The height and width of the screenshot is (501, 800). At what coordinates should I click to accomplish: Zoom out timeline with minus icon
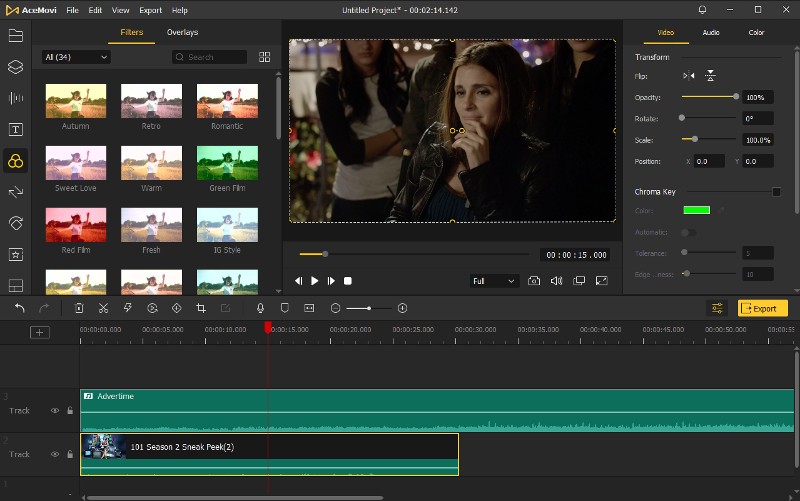pyautogui.click(x=335, y=308)
